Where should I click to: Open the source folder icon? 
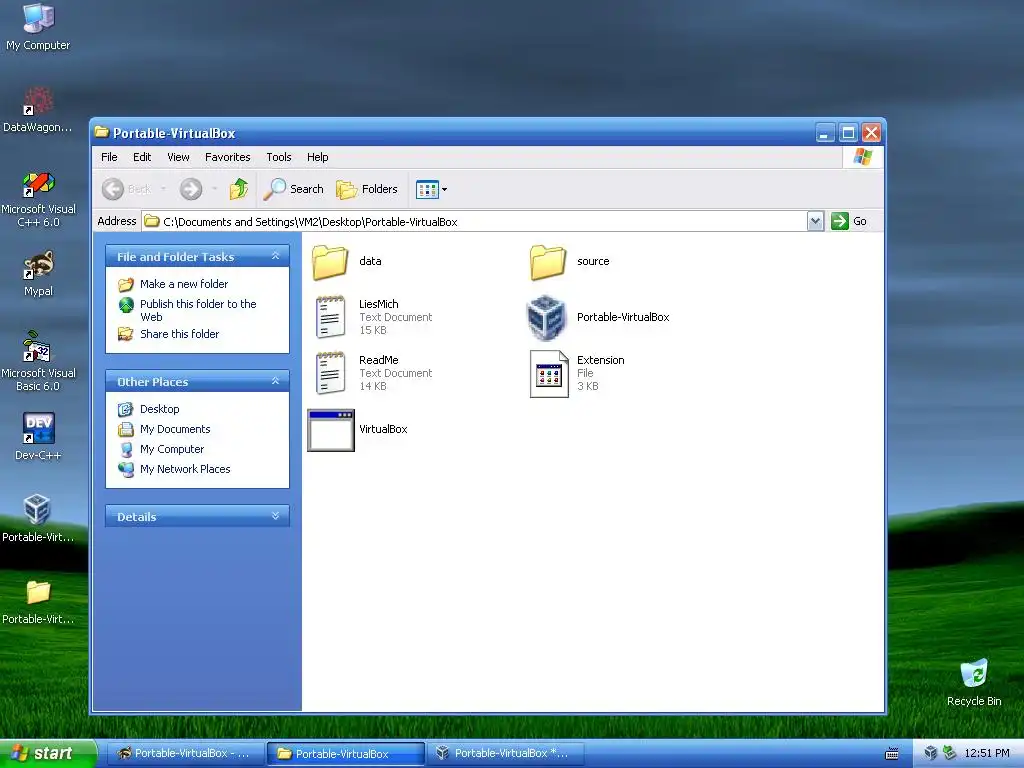point(548,262)
